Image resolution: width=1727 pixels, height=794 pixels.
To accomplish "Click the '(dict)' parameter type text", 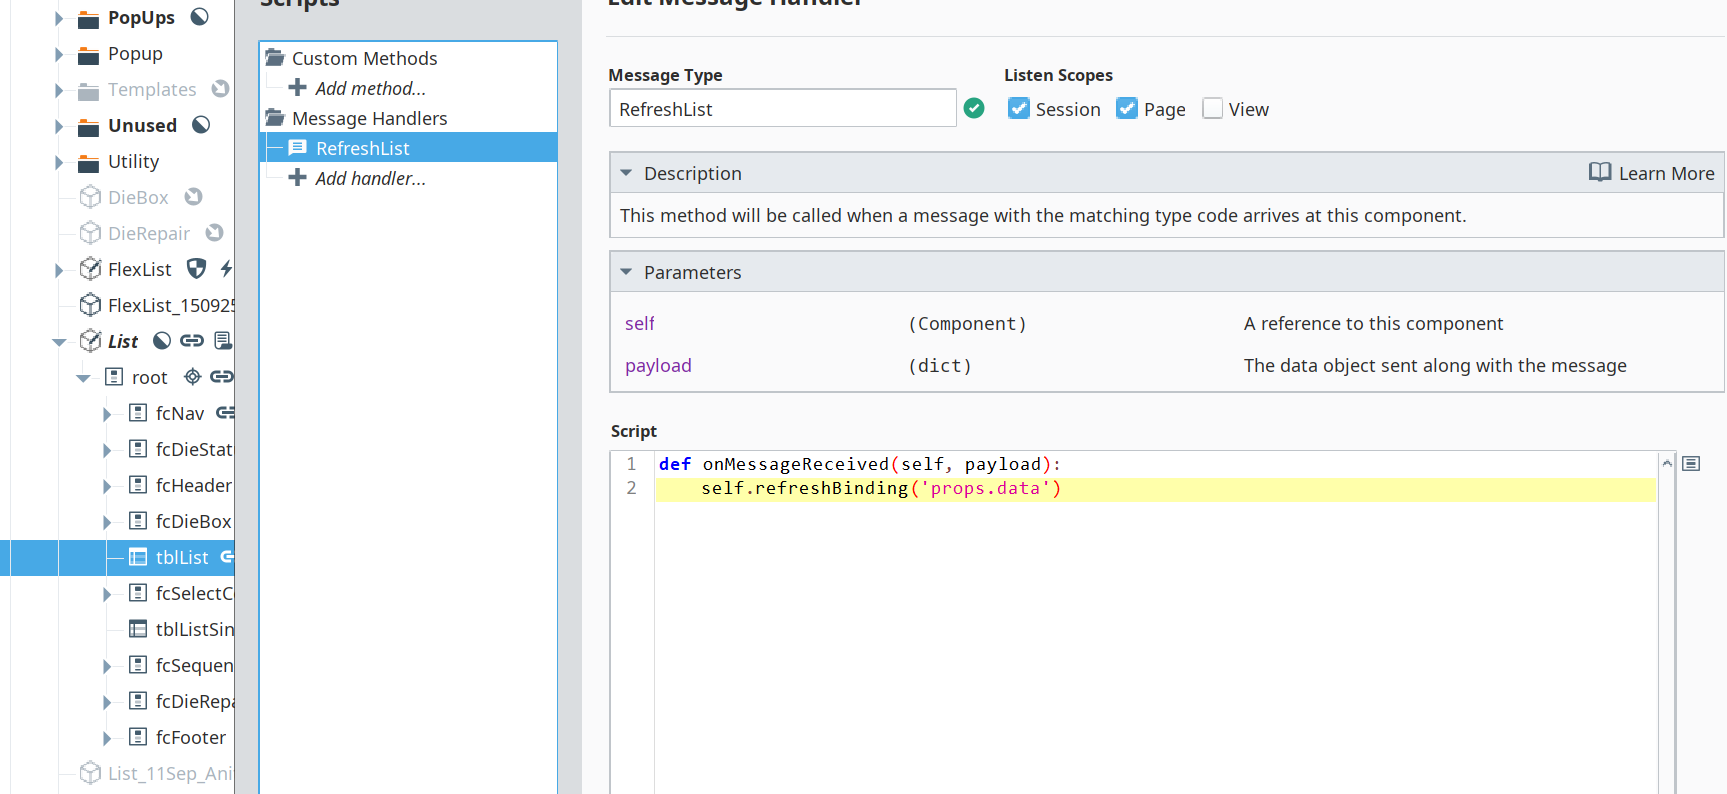I will click(x=940, y=365).
